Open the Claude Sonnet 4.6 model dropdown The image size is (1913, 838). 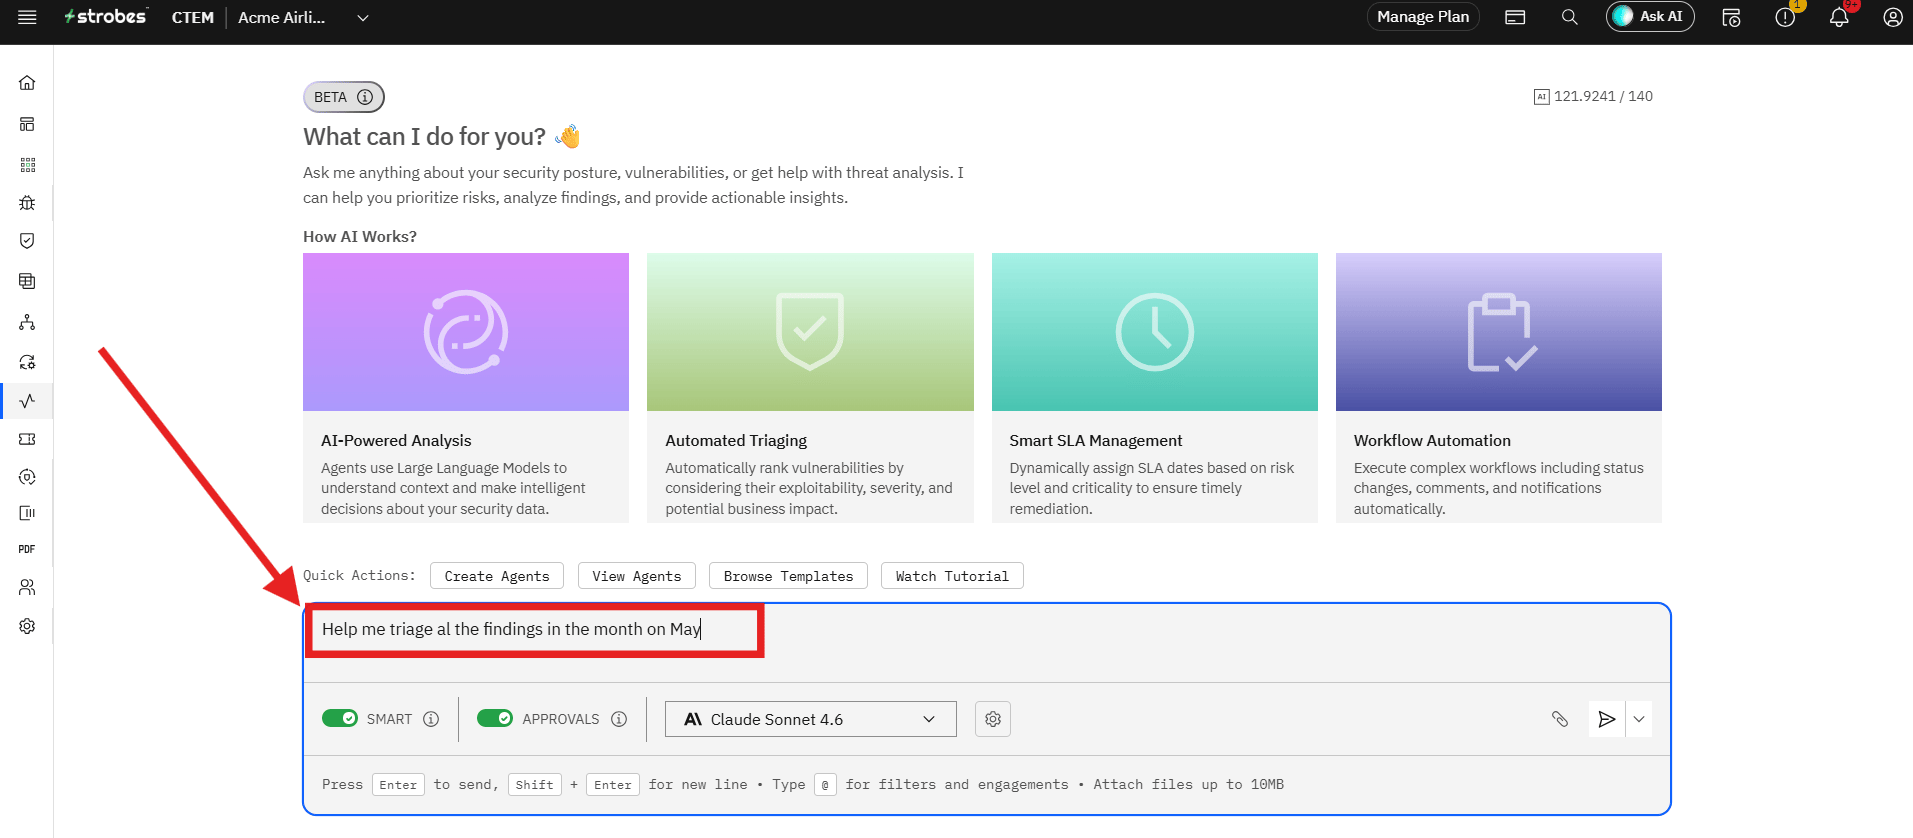tap(811, 719)
